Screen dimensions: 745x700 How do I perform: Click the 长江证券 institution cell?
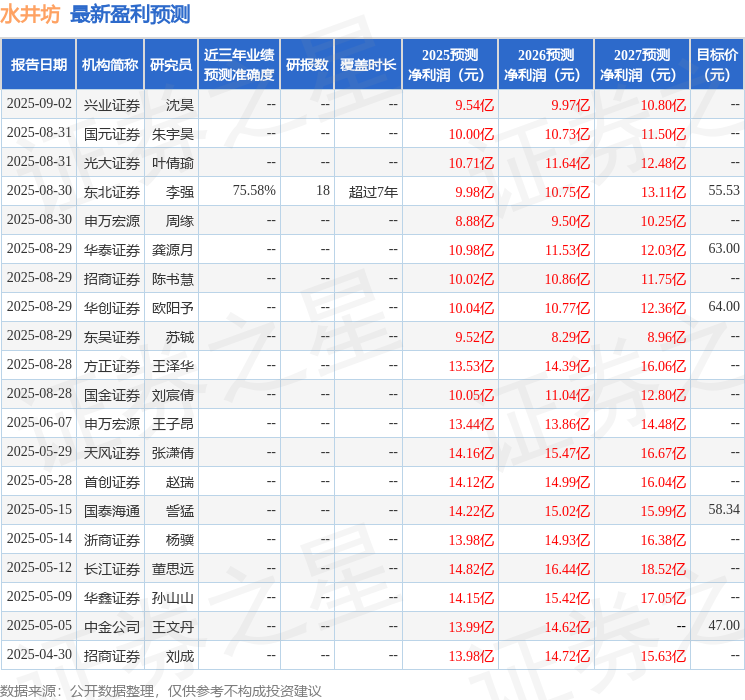coord(112,569)
